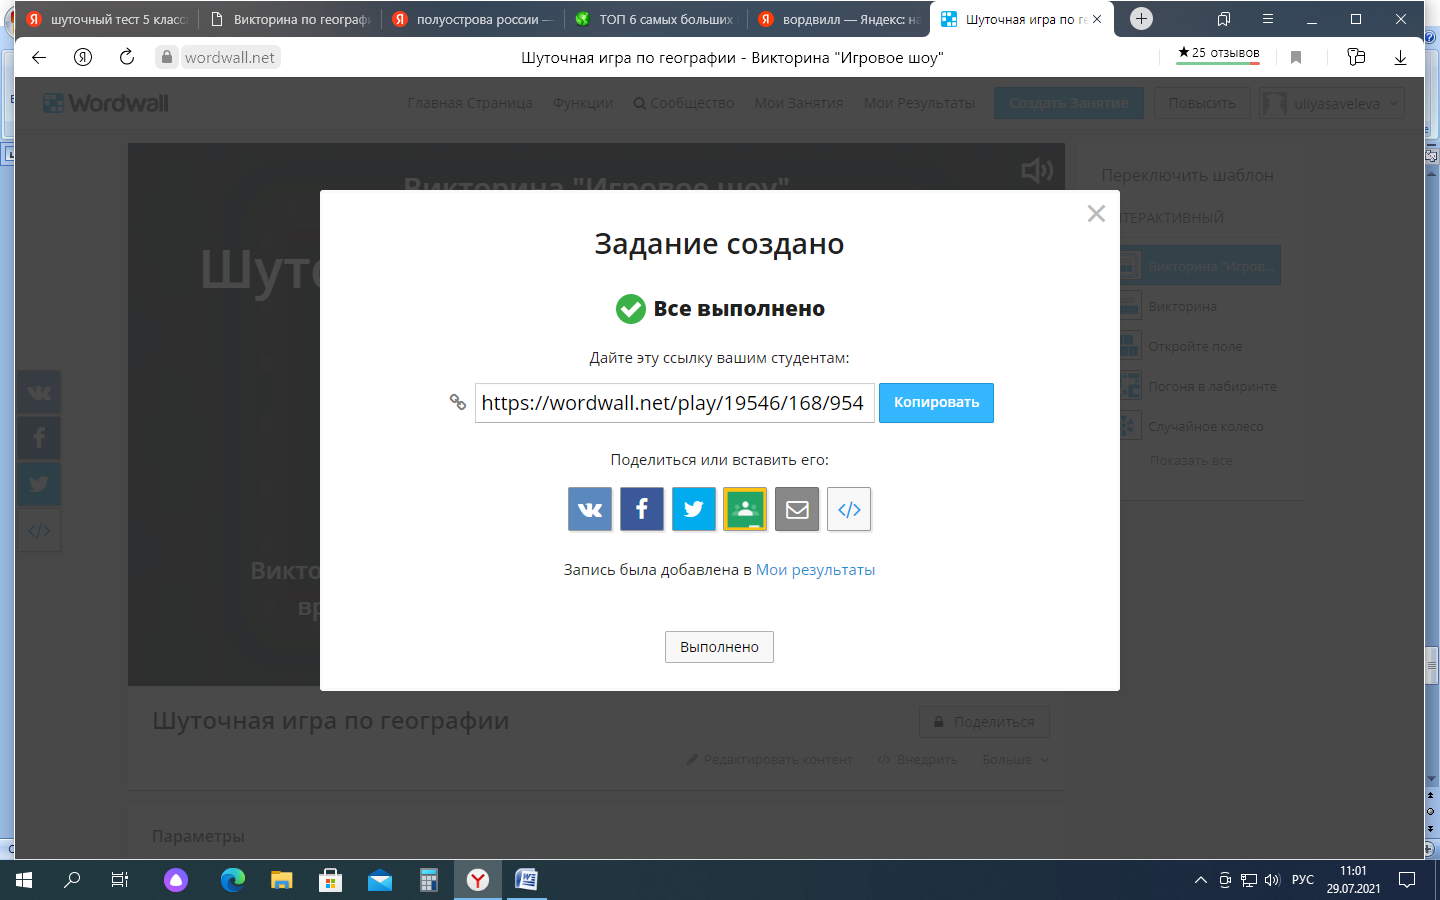Expand the Больше dropdown

click(1016, 760)
